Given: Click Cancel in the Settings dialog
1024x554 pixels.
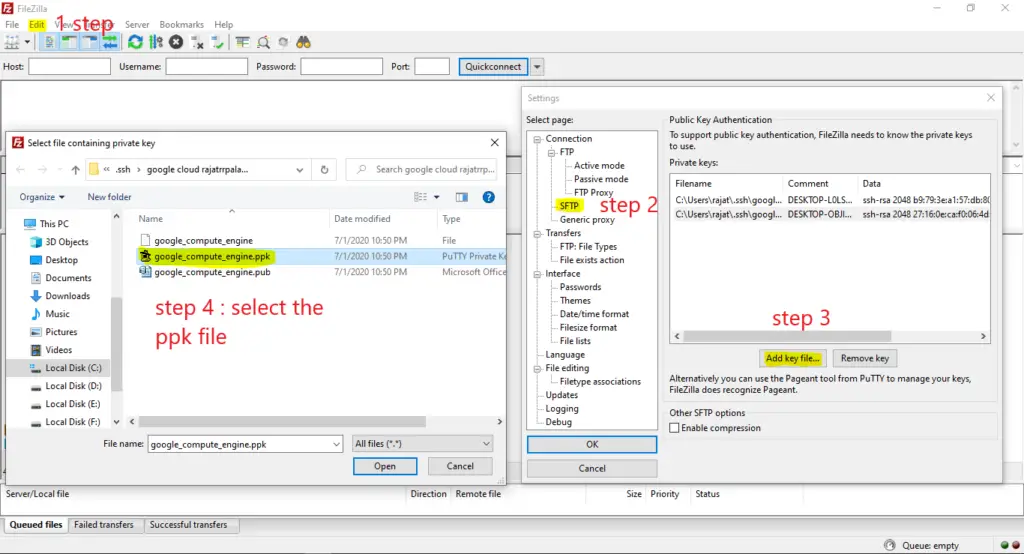Looking at the screenshot, I should coord(592,469).
